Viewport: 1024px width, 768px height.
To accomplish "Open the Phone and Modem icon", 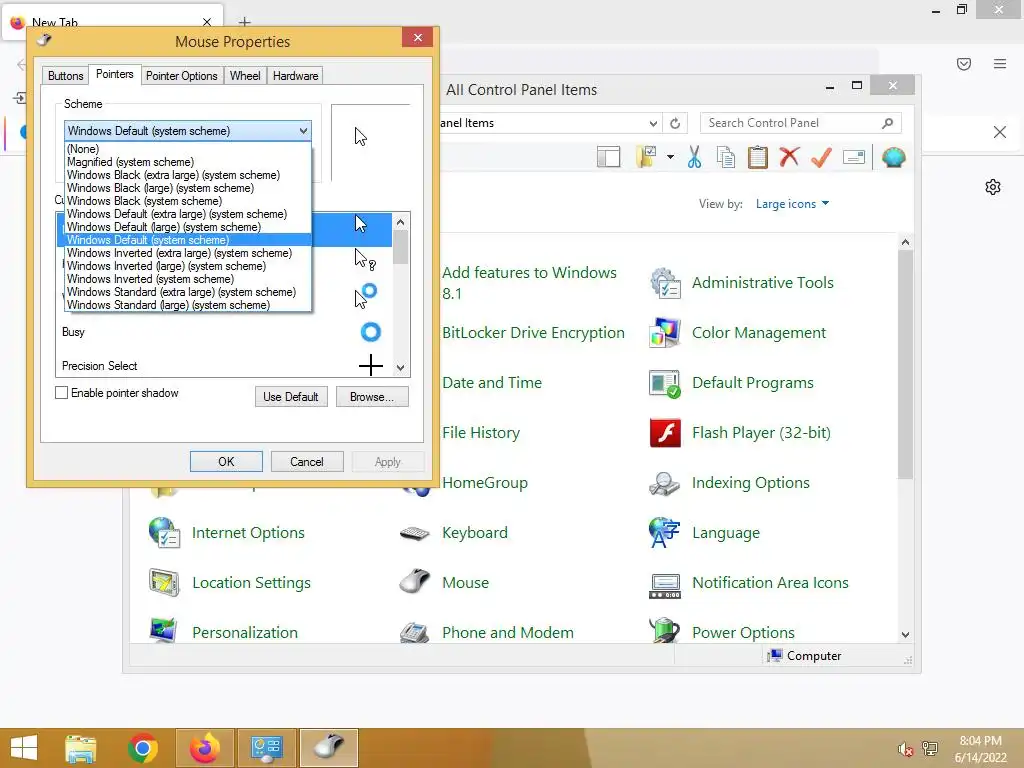I will (x=415, y=632).
